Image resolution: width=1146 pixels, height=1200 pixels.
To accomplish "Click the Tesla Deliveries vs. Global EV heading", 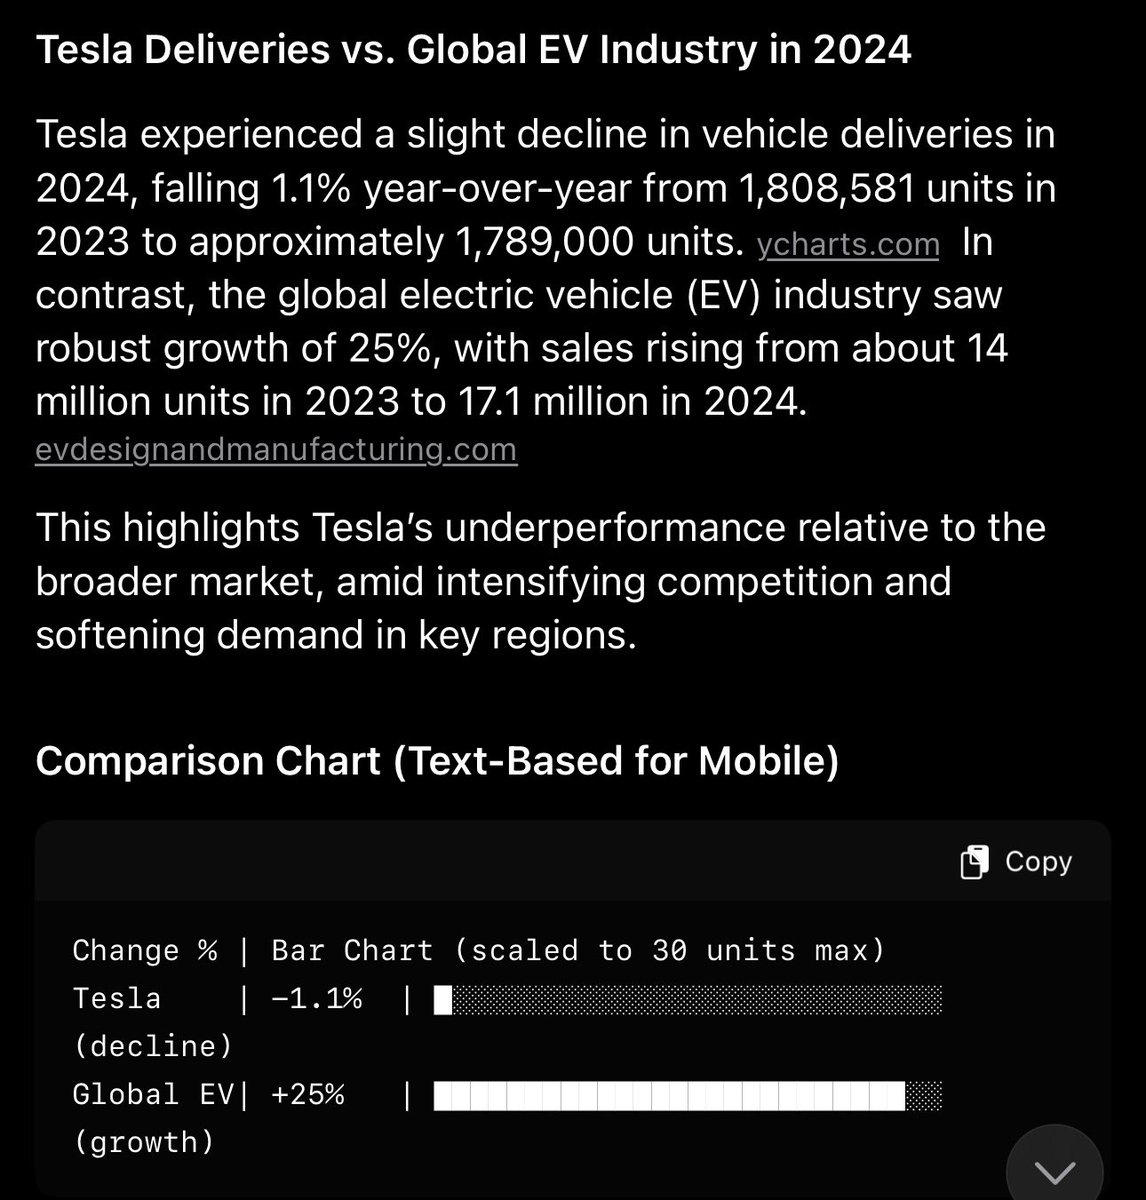I will [473, 50].
